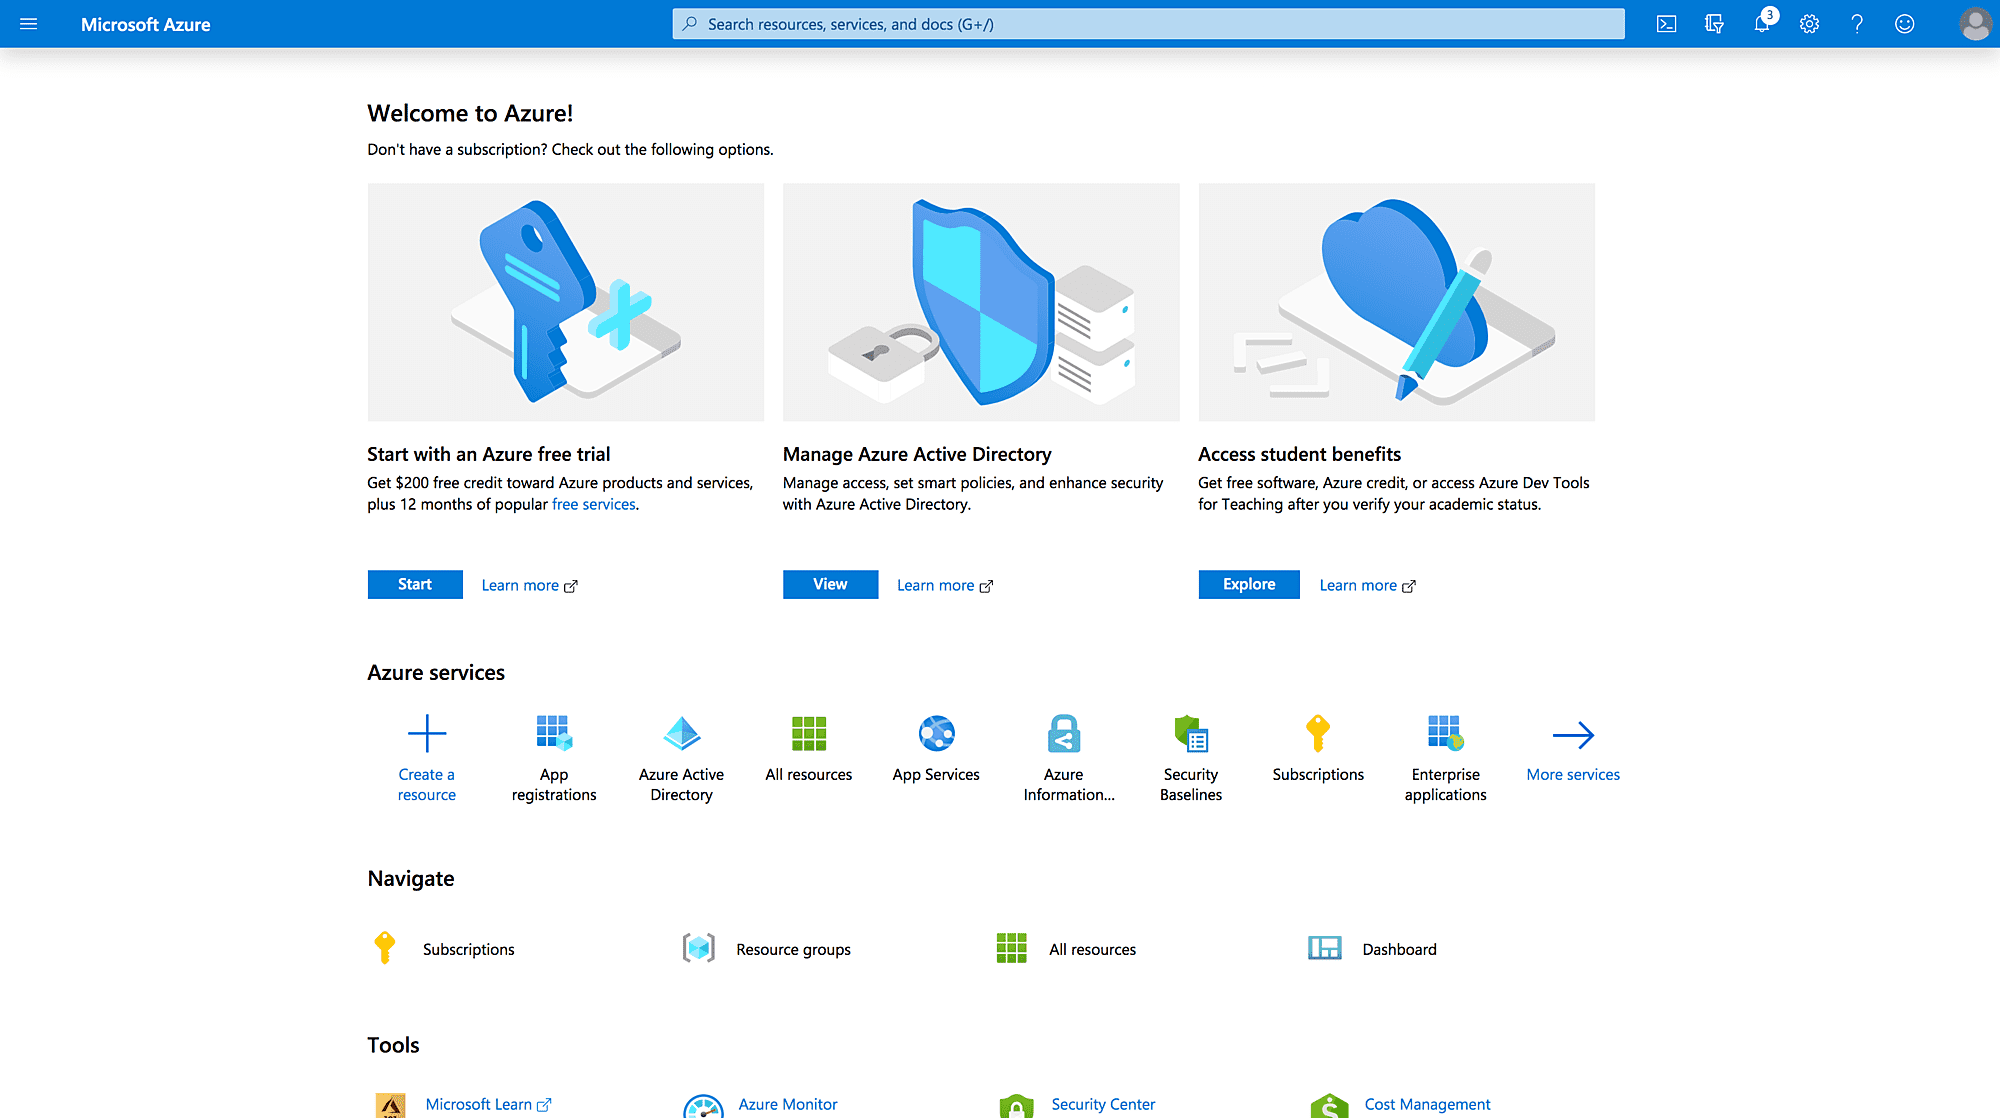Click the Create a resource plus icon
2000x1118 pixels.
pyautogui.click(x=427, y=734)
